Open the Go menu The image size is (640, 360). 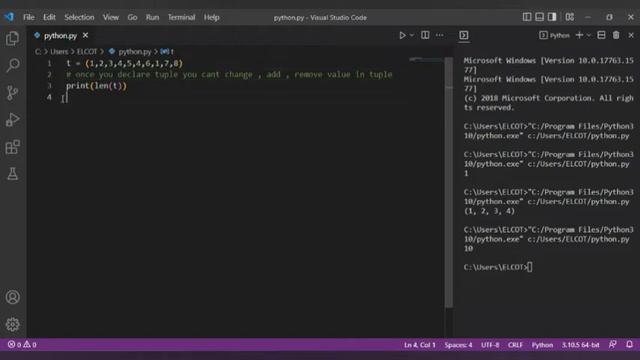point(132,17)
